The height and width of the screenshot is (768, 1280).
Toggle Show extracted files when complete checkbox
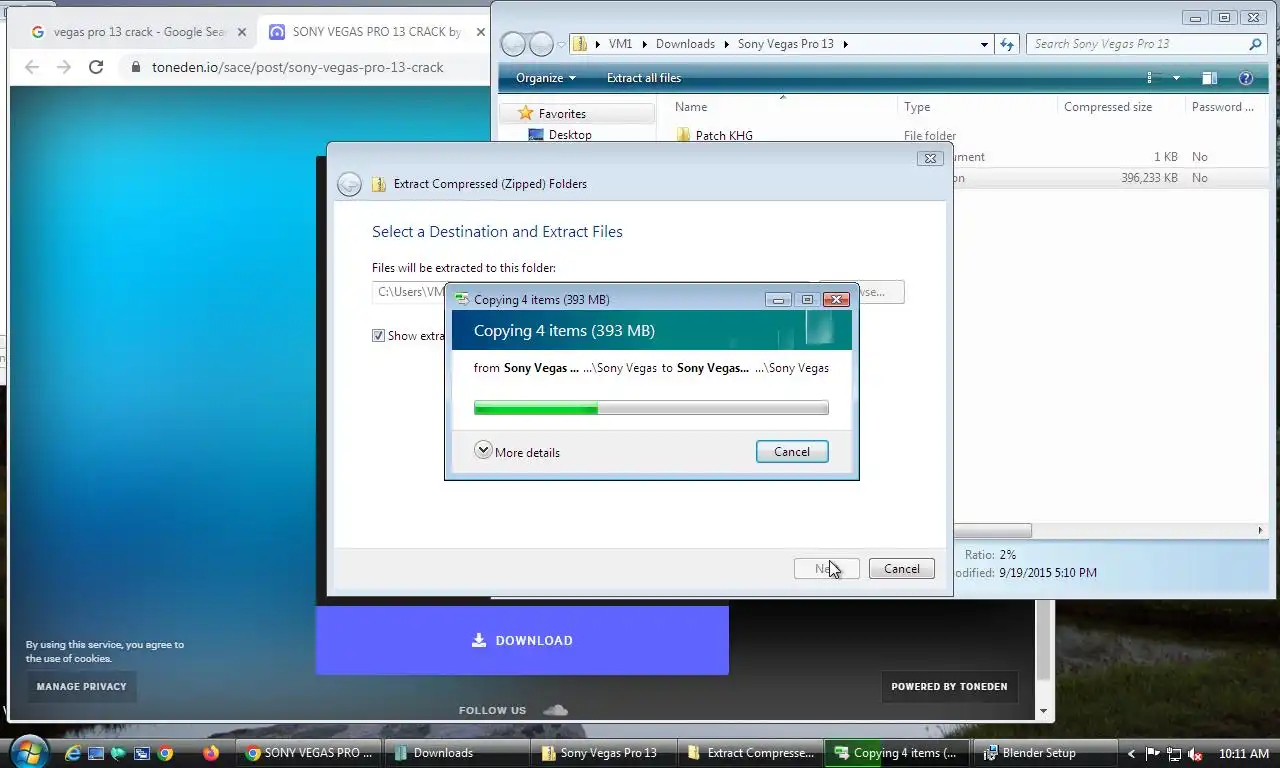(379, 336)
